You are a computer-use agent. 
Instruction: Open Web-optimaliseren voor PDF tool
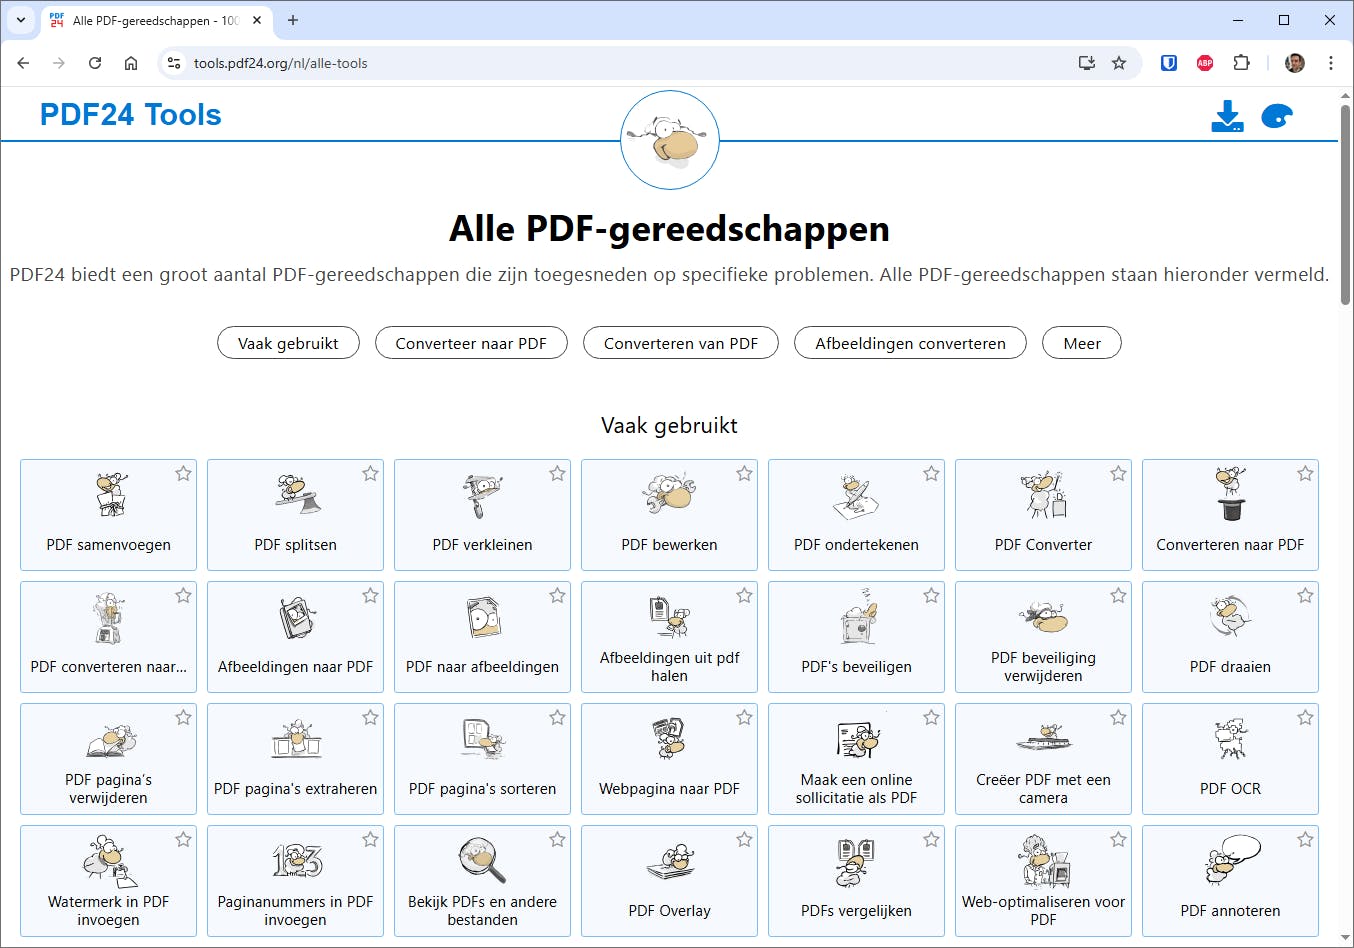click(x=1044, y=881)
